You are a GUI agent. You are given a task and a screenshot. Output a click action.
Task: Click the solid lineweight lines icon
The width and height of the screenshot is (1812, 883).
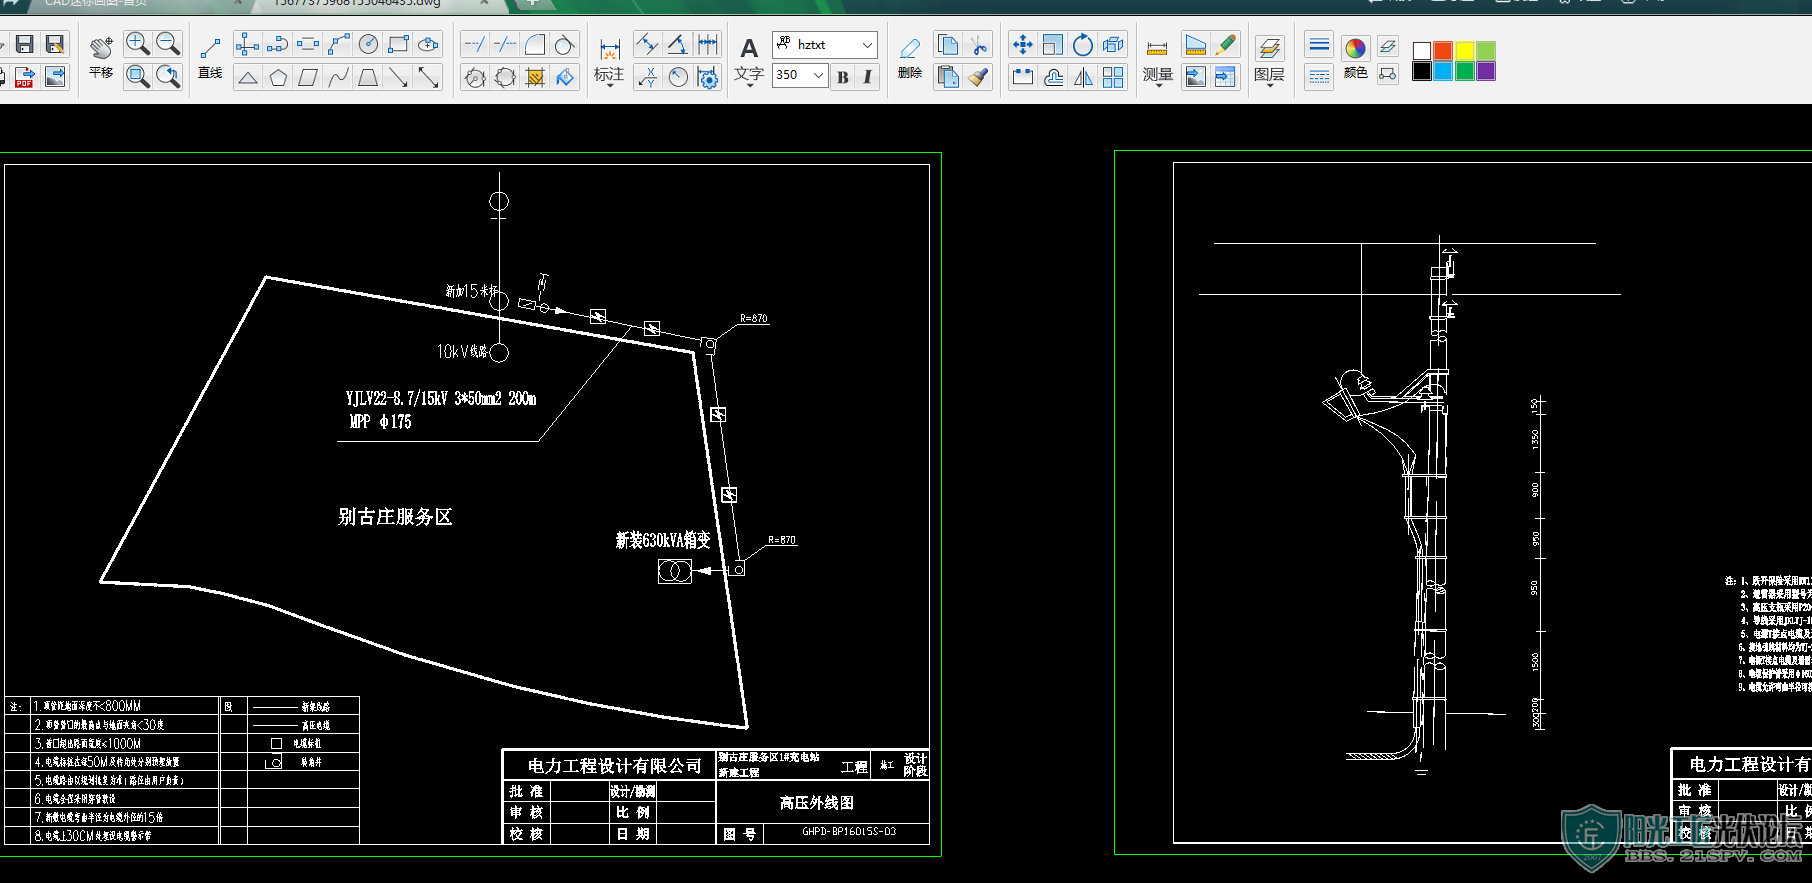1319,44
